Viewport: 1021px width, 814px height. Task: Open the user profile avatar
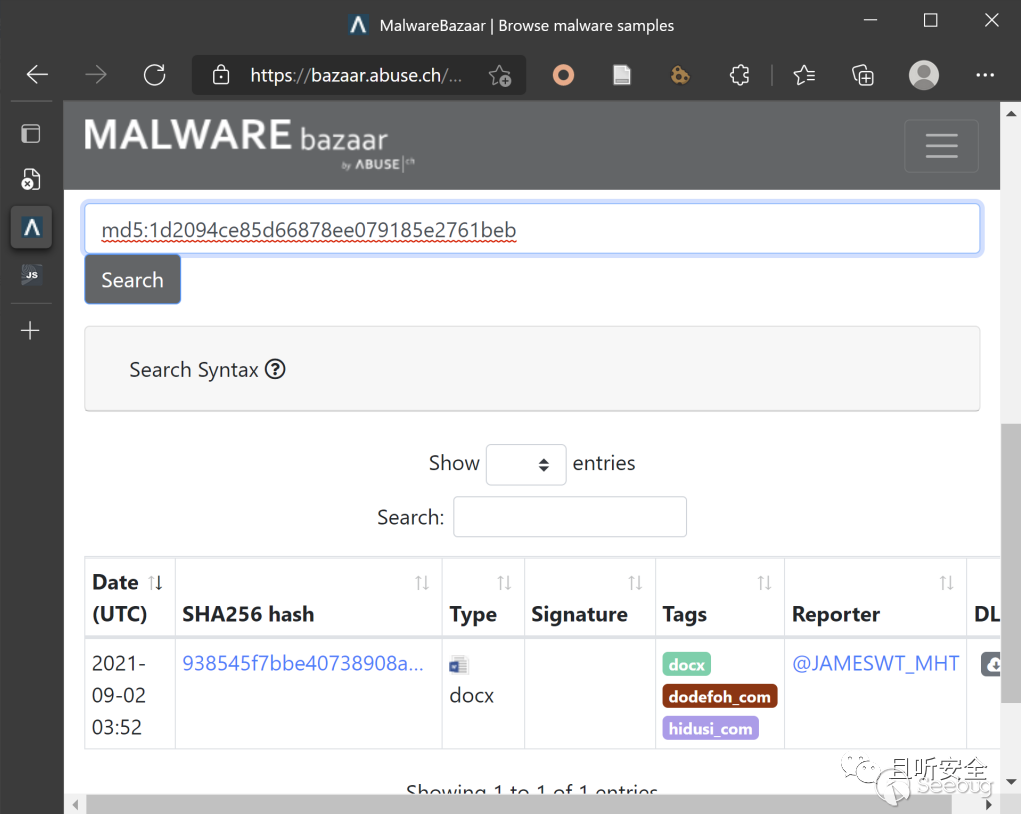tap(923, 75)
